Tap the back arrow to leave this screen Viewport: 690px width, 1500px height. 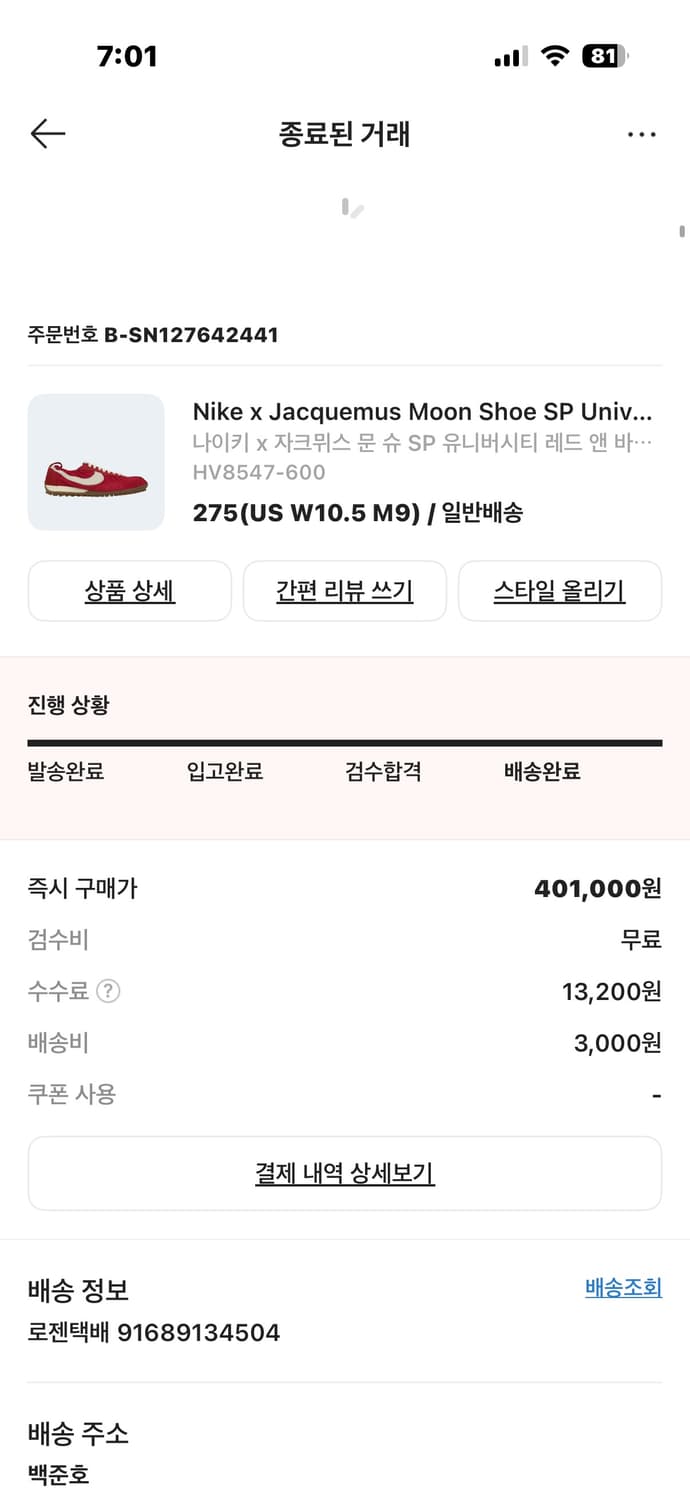(47, 133)
